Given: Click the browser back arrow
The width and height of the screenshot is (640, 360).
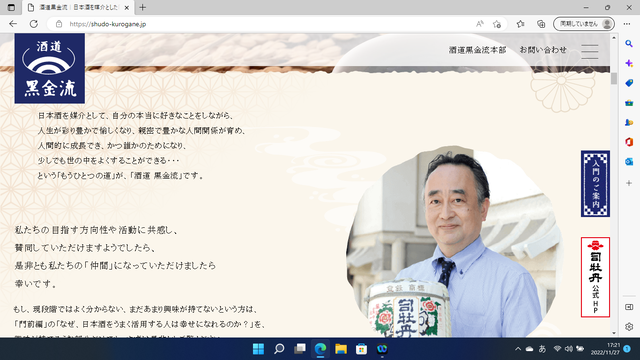Looking at the screenshot, I should 13,24.
